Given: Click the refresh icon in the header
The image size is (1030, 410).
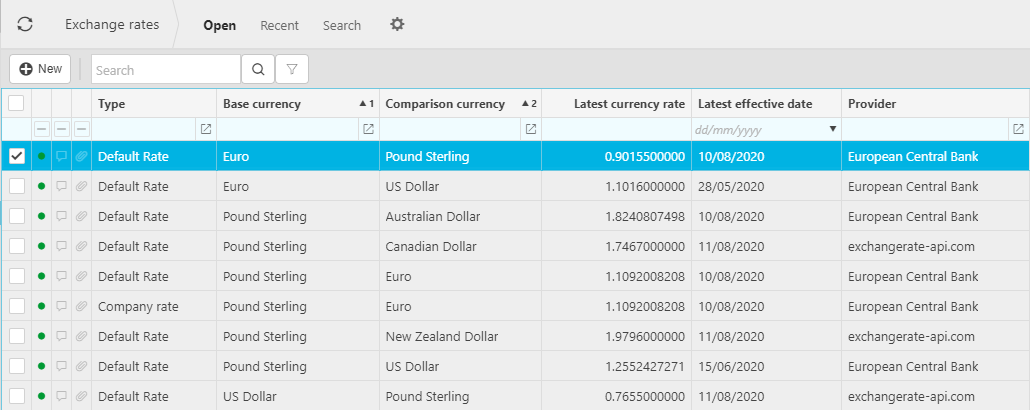Looking at the screenshot, I should [x=25, y=25].
